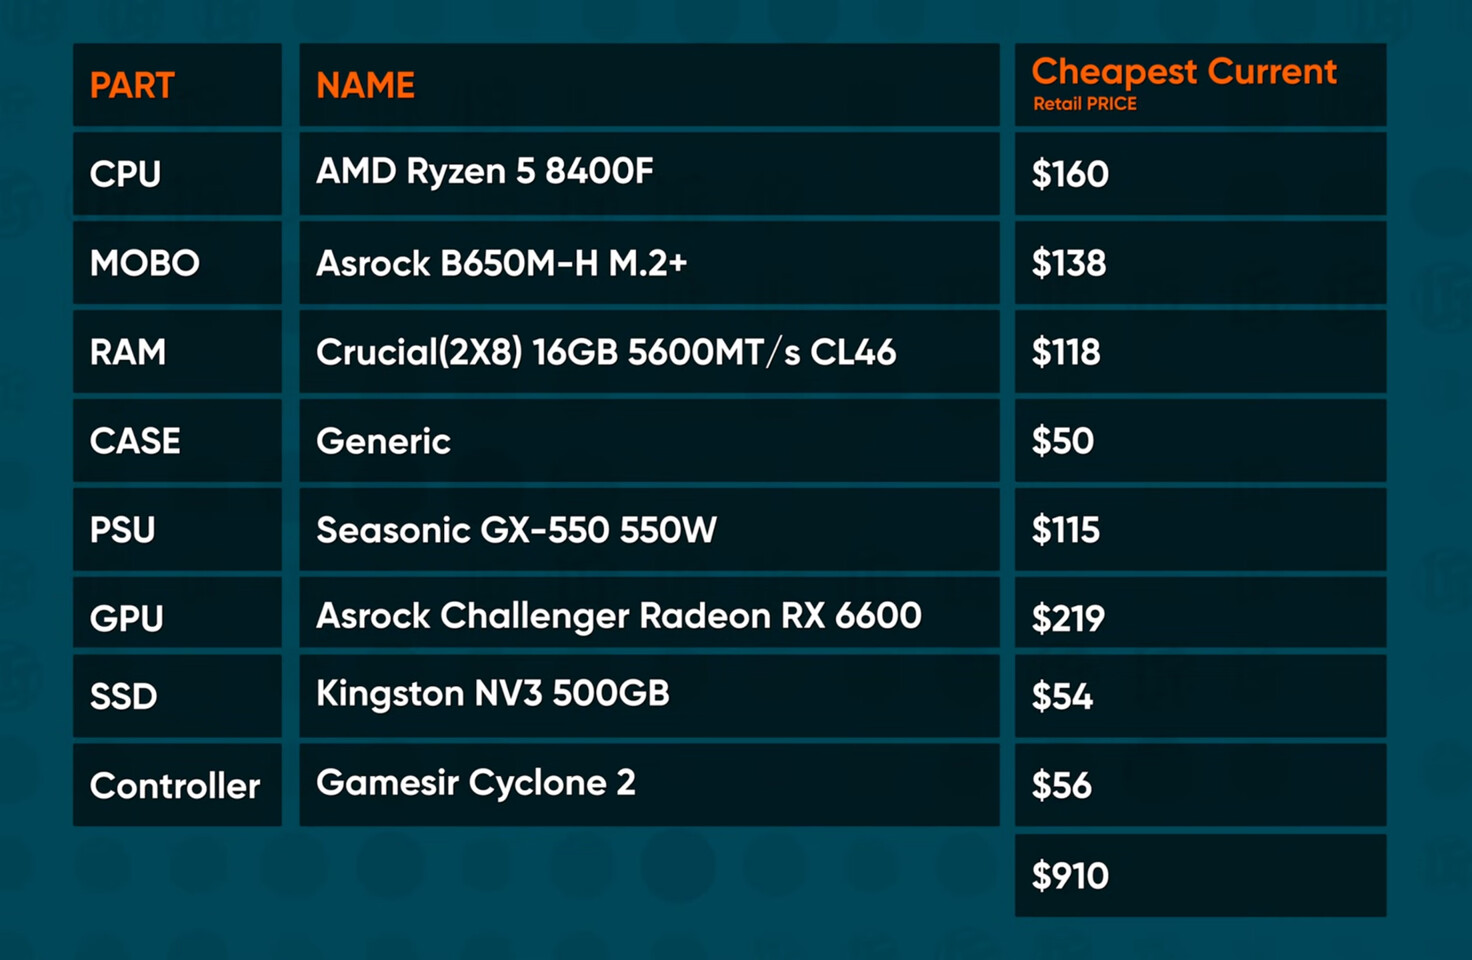Click the $115 PSU price
Image resolution: width=1472 pixels, height=960 pixels.
1066,531
